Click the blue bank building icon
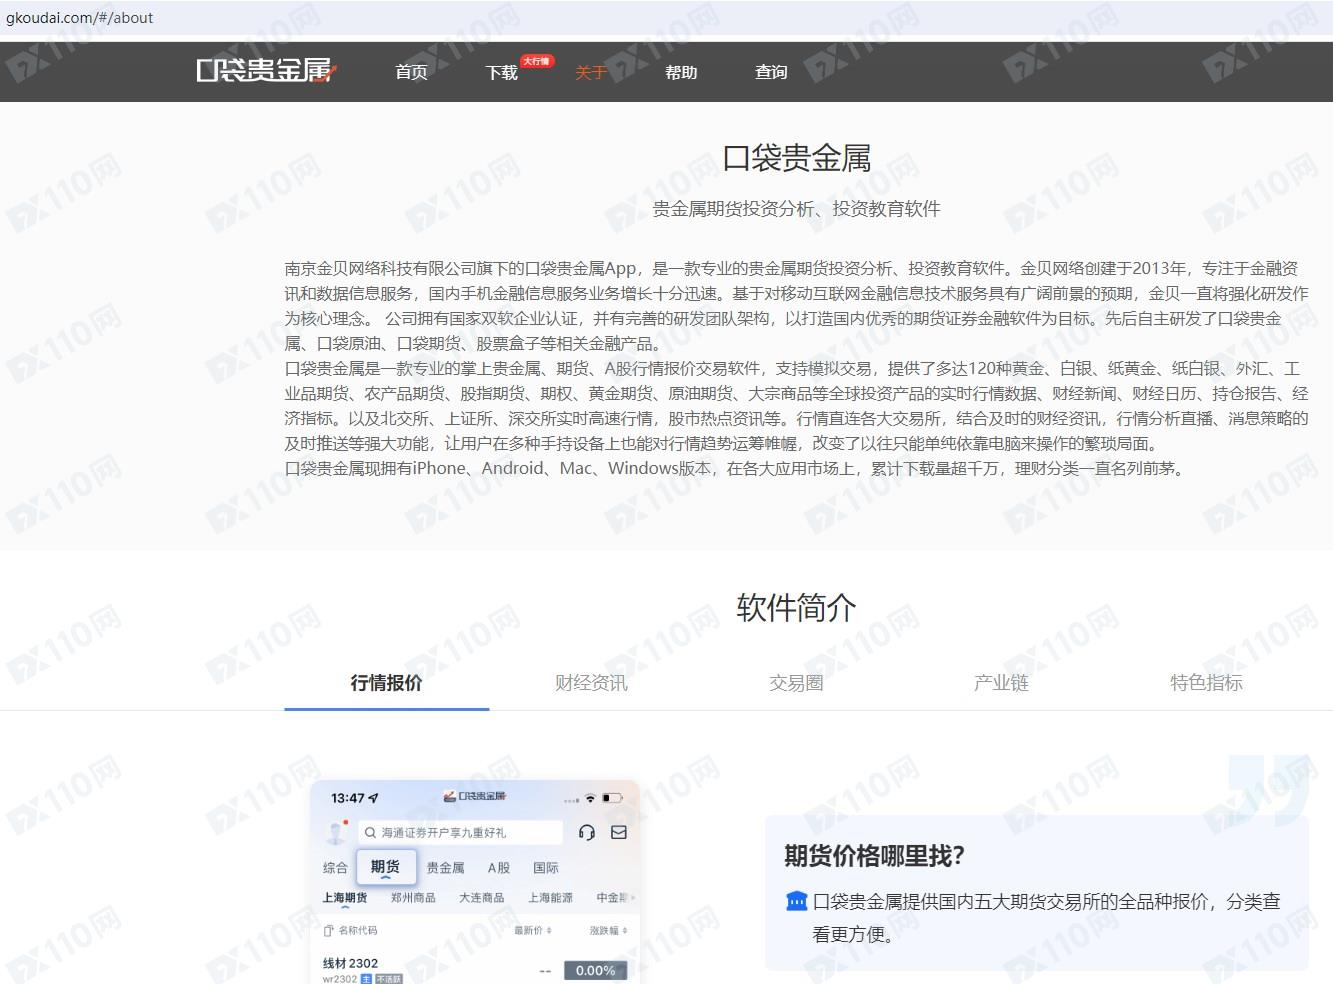The height and width of the screenshot is (984, 1333). pyautogui.click(x=796, y=902)
